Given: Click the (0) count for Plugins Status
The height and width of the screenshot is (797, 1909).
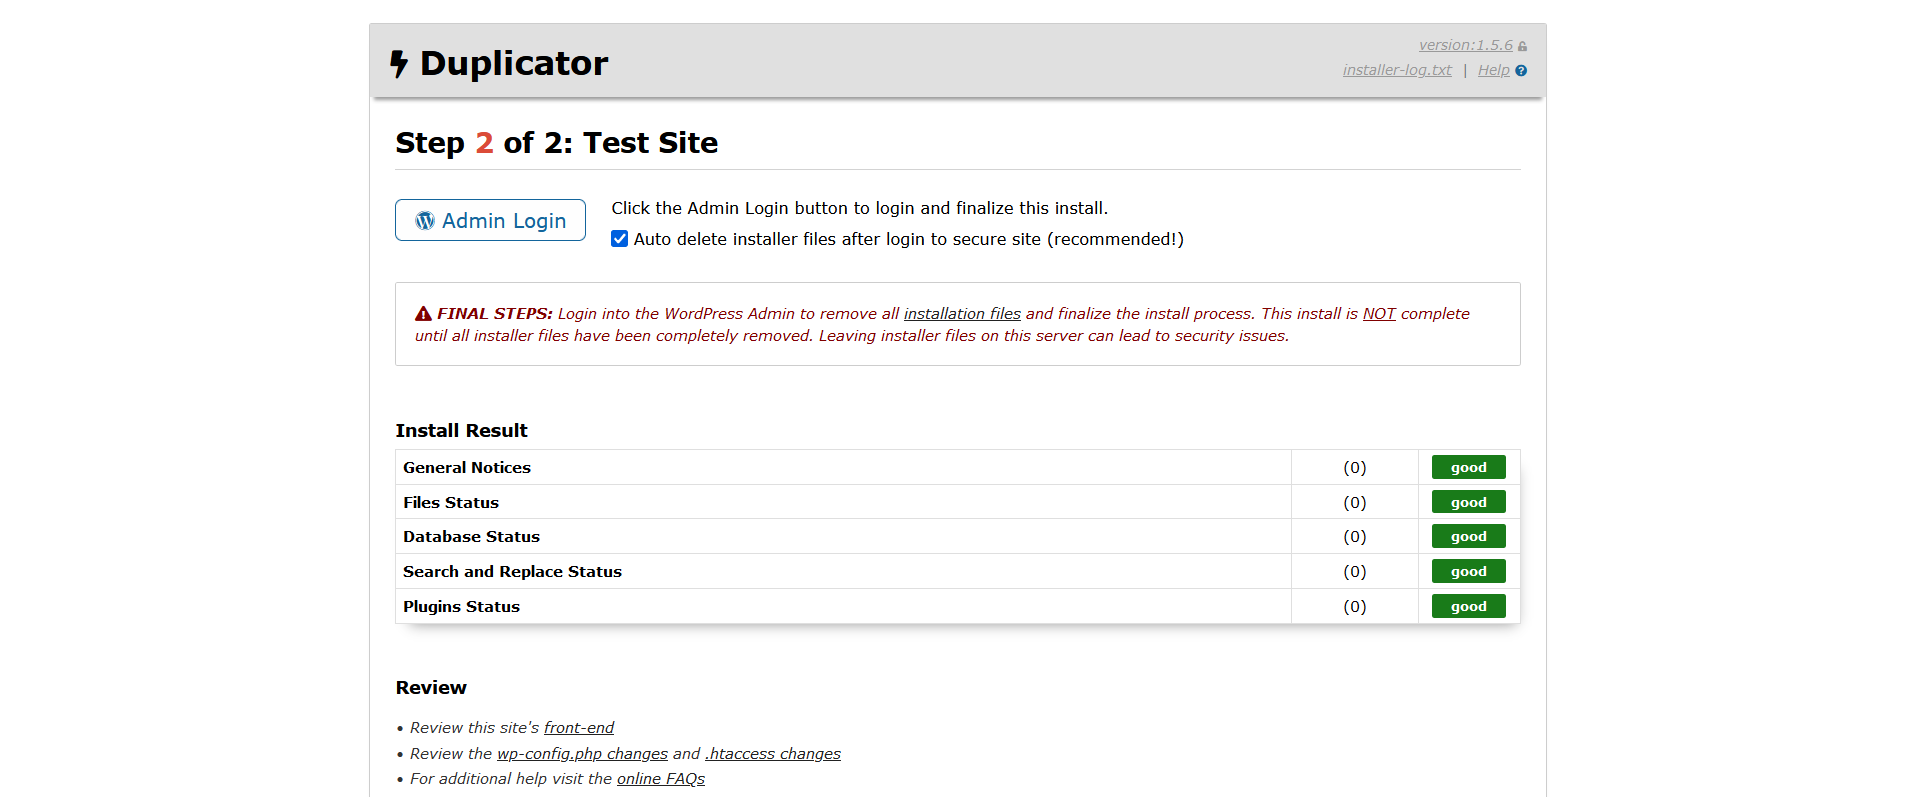Looking at the screenshot, I should (1354, 607).
